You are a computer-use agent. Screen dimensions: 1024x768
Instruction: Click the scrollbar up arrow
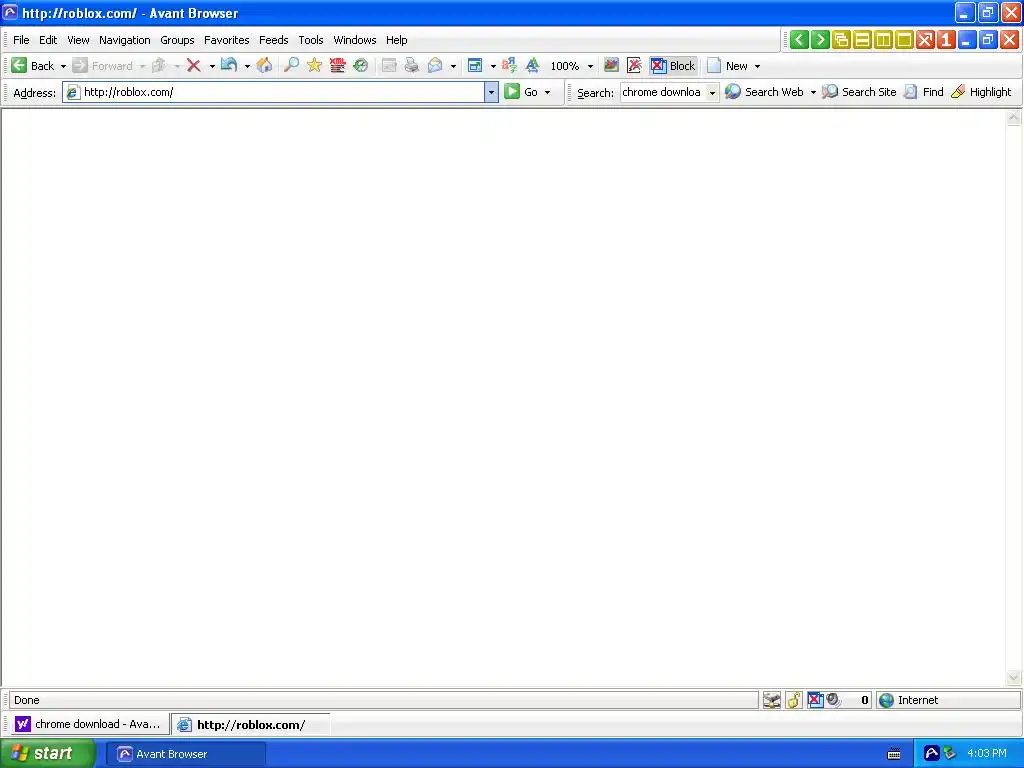(x=1014, y=118)
